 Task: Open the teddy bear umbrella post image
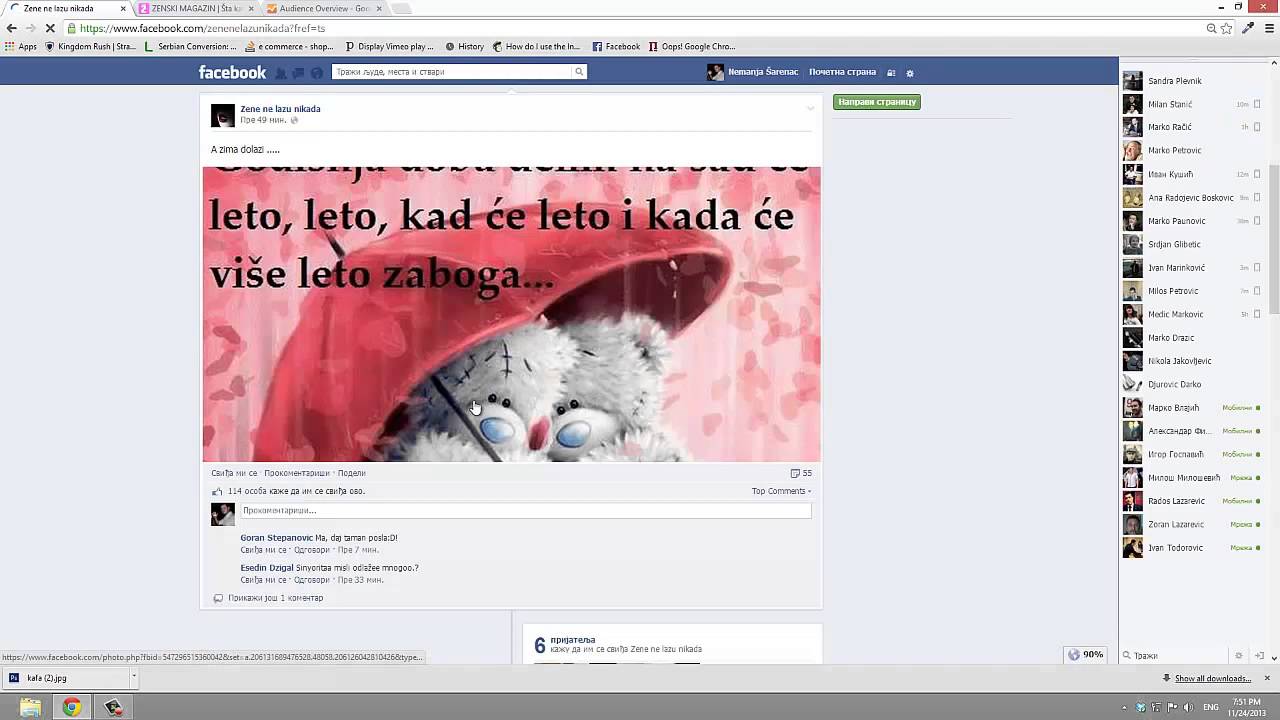click(x=511, y=314)
